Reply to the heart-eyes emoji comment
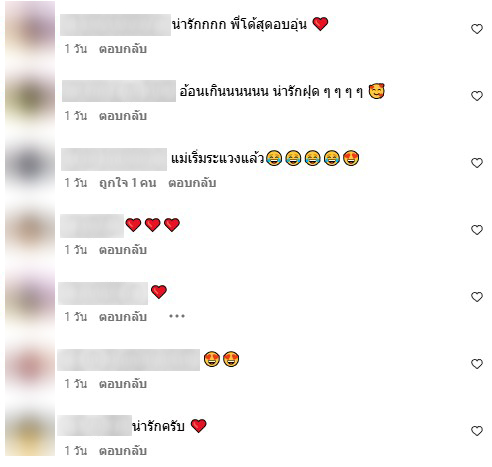Image resolution: width=492 pixels, height=467 pixels. pyautogui.click(x=123, y=384)
